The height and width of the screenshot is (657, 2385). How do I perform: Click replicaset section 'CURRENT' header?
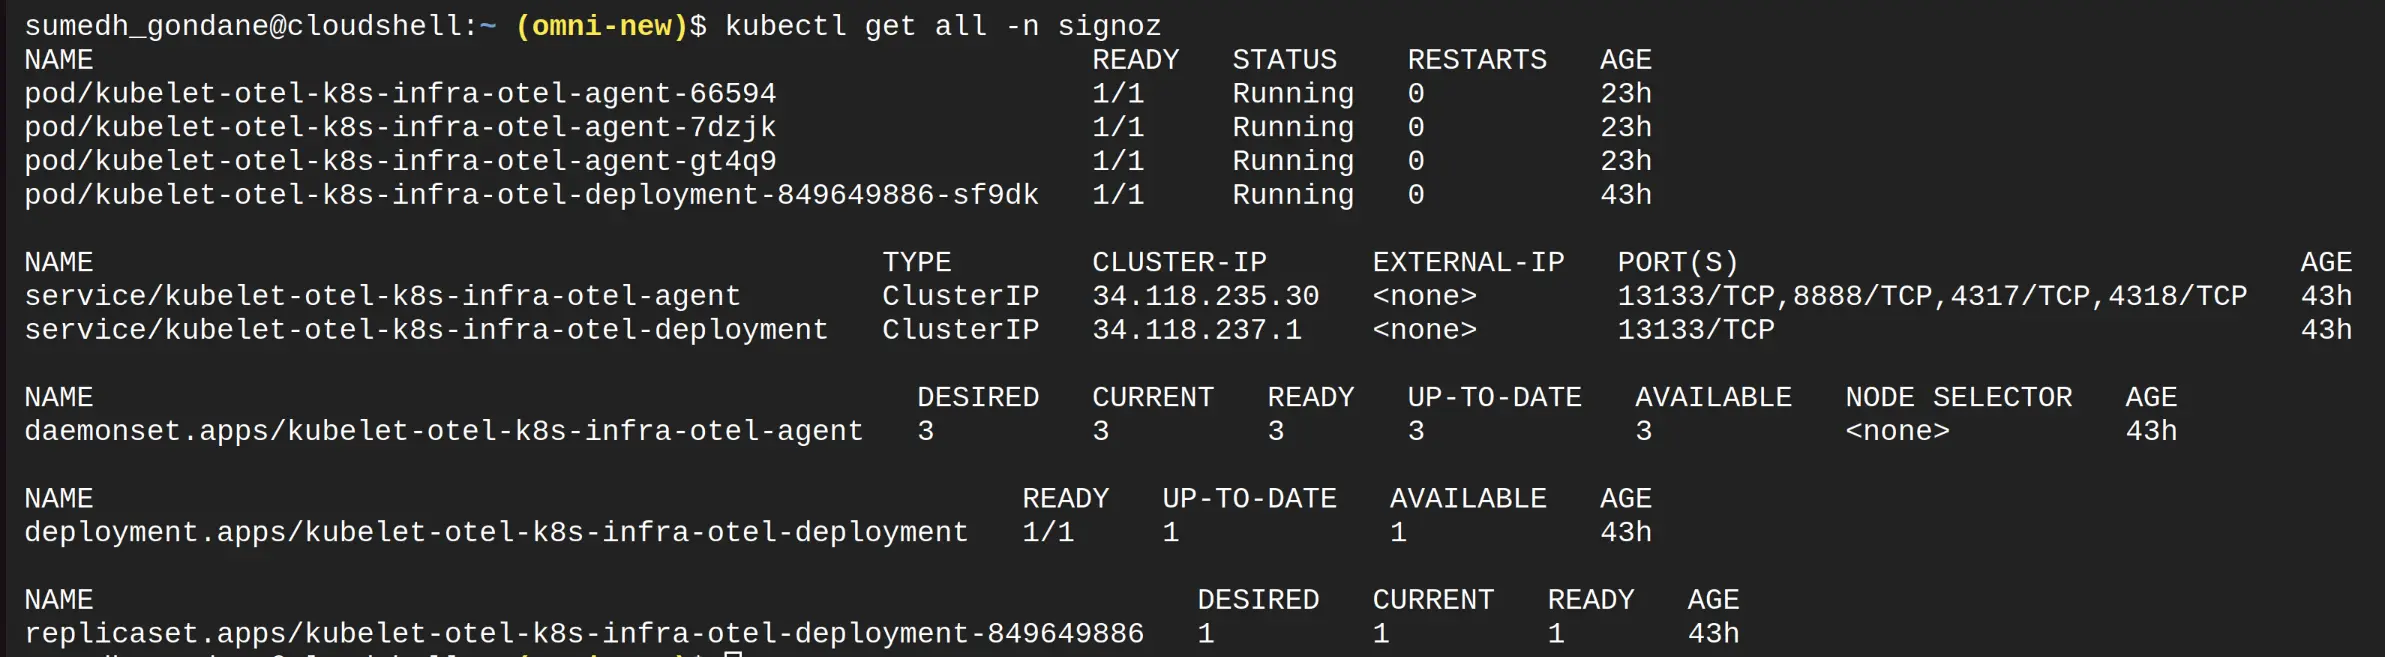(1433, 600)
